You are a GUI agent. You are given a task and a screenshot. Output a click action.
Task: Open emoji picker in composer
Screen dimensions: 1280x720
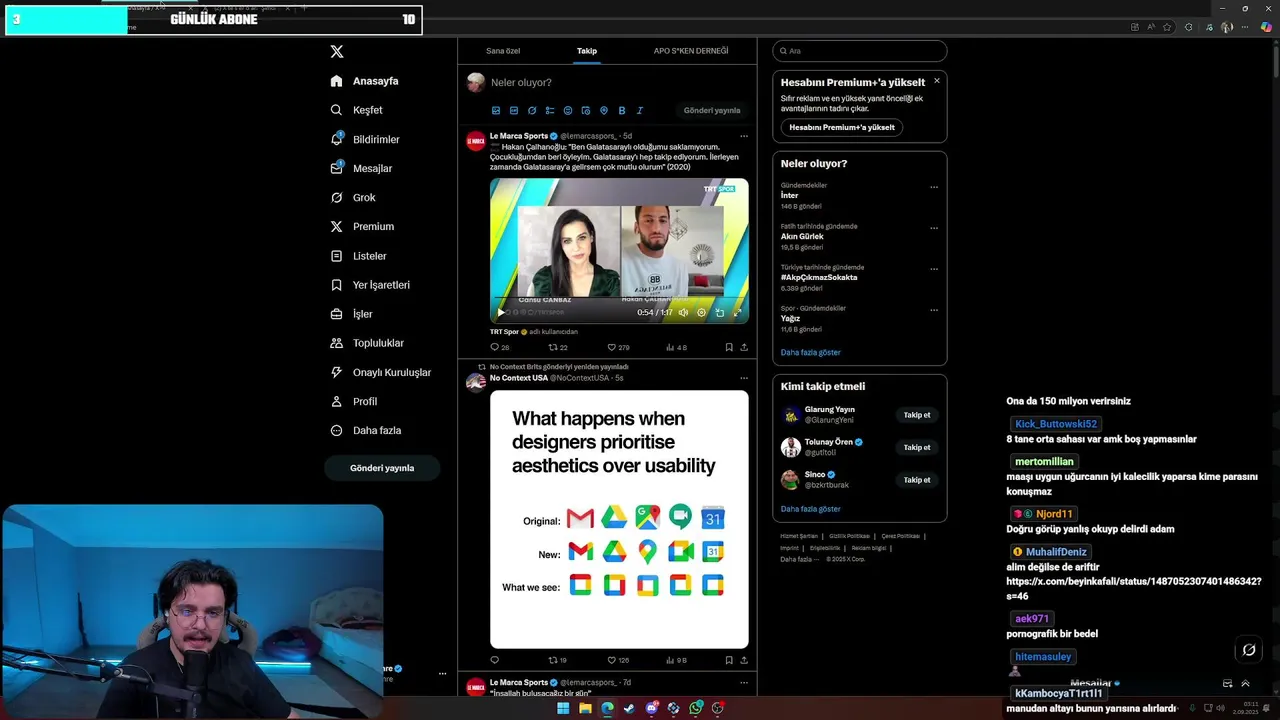(568, 110)
